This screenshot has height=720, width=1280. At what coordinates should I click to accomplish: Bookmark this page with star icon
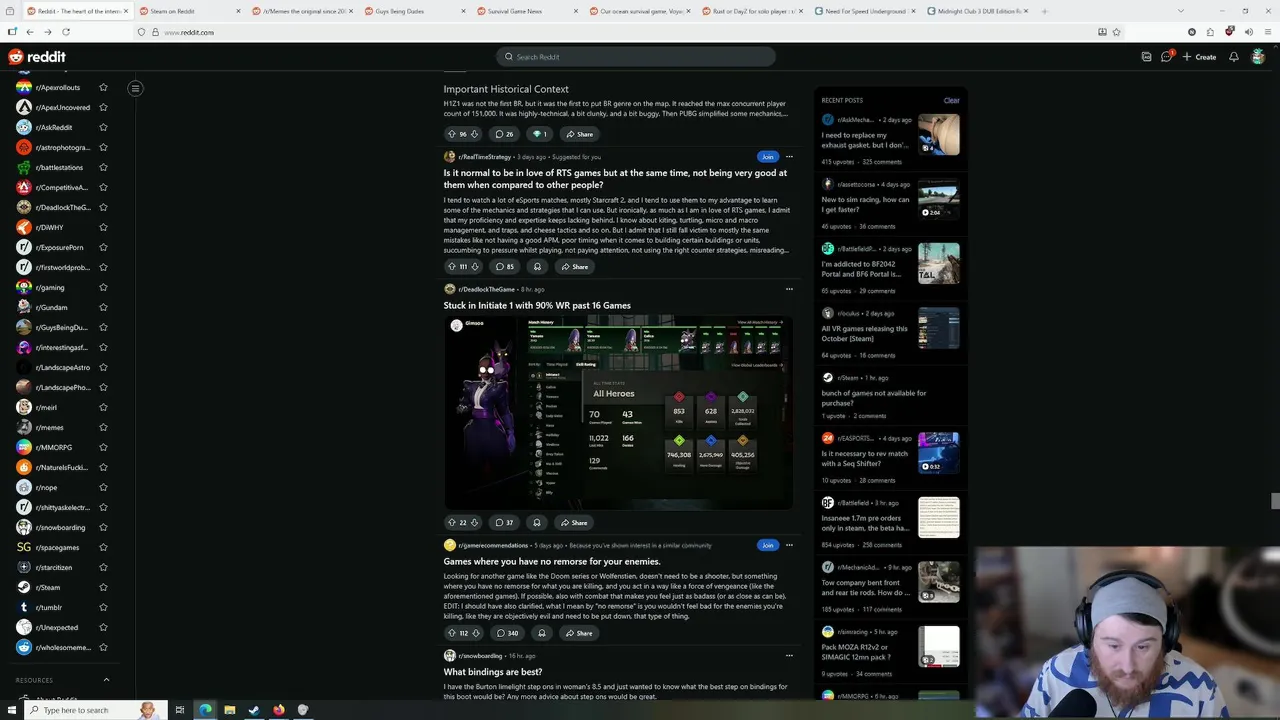coord(1116,32)
